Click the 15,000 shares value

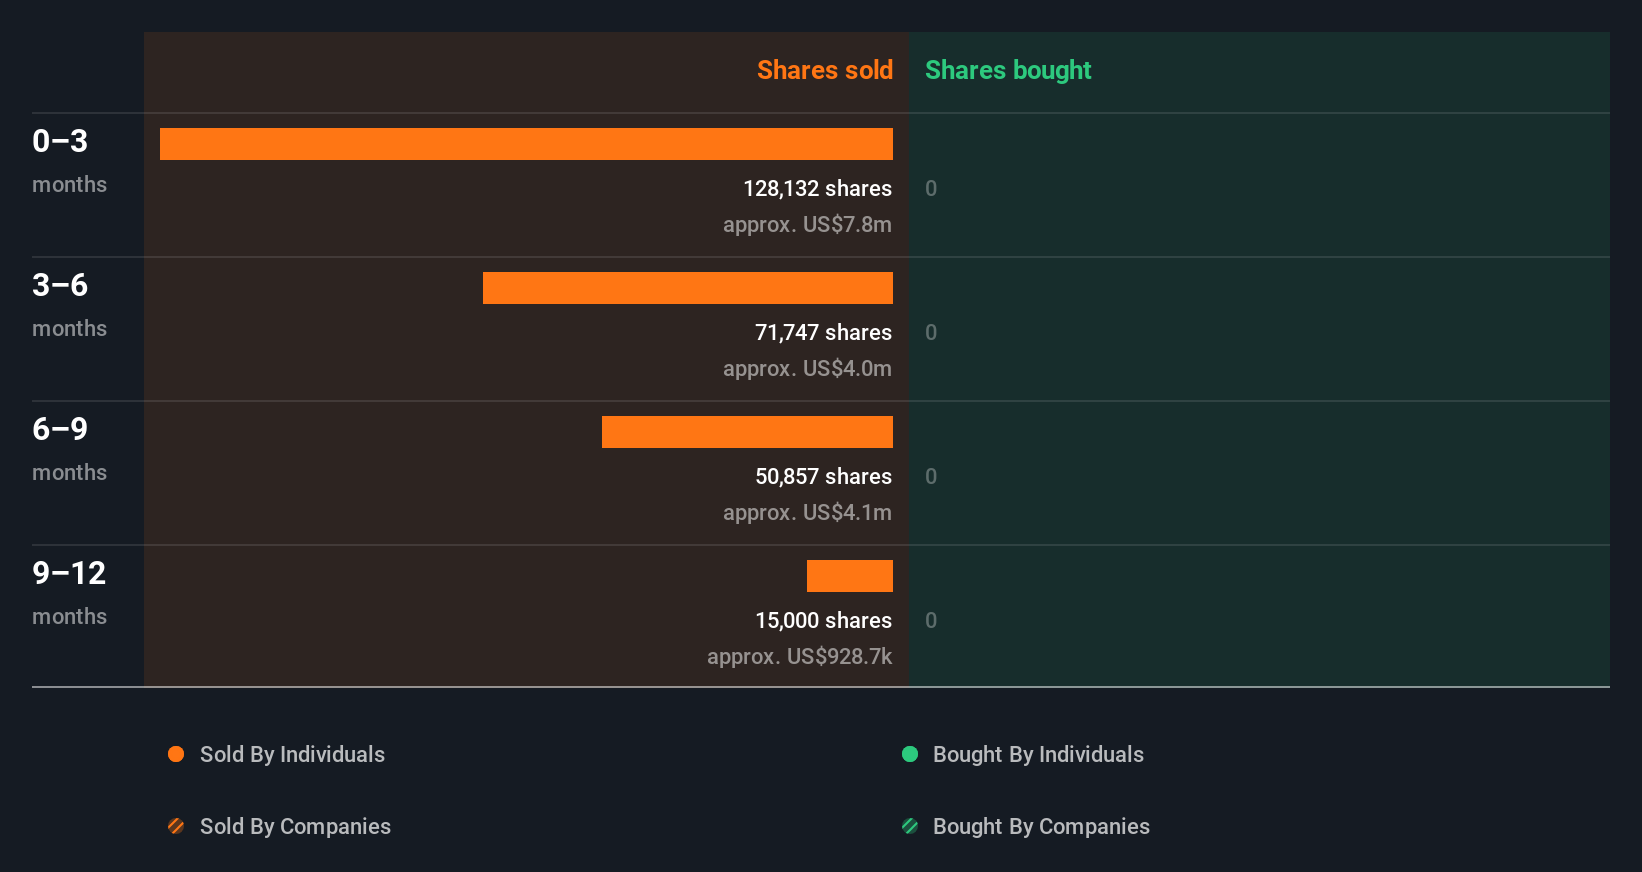click(823, 620)
